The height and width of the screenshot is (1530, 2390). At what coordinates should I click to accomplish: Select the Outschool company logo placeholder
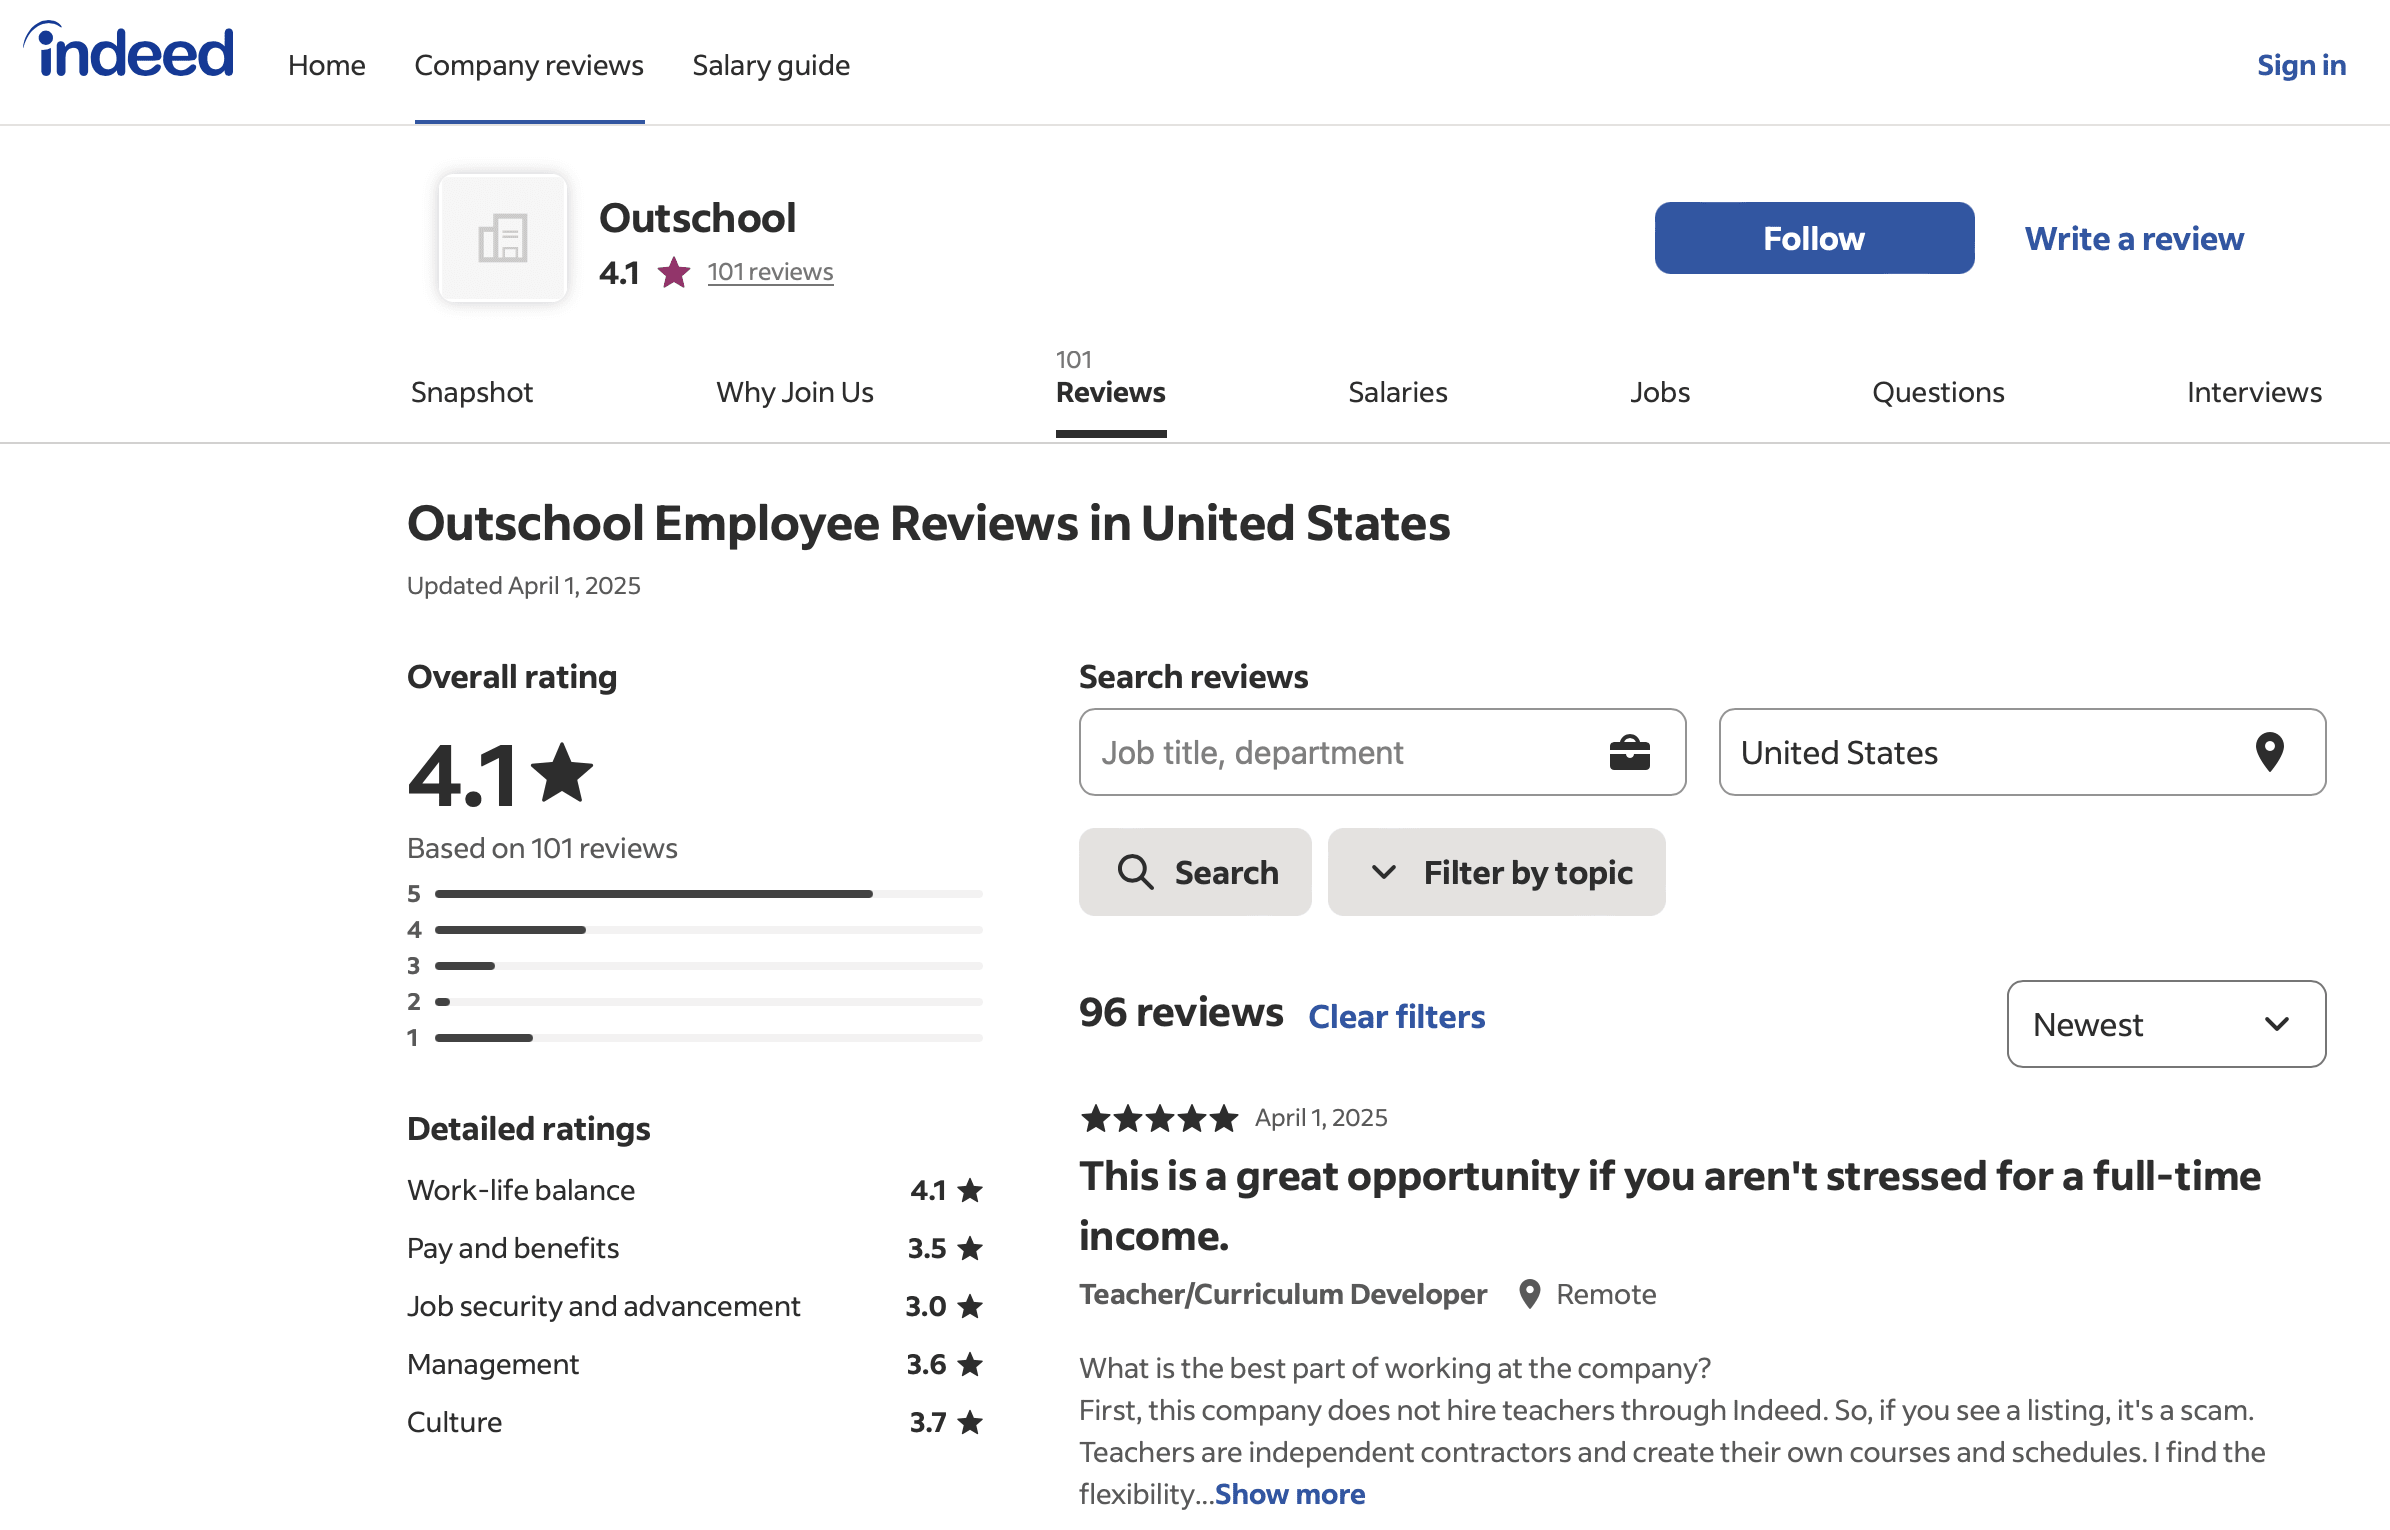click(502, 237)
